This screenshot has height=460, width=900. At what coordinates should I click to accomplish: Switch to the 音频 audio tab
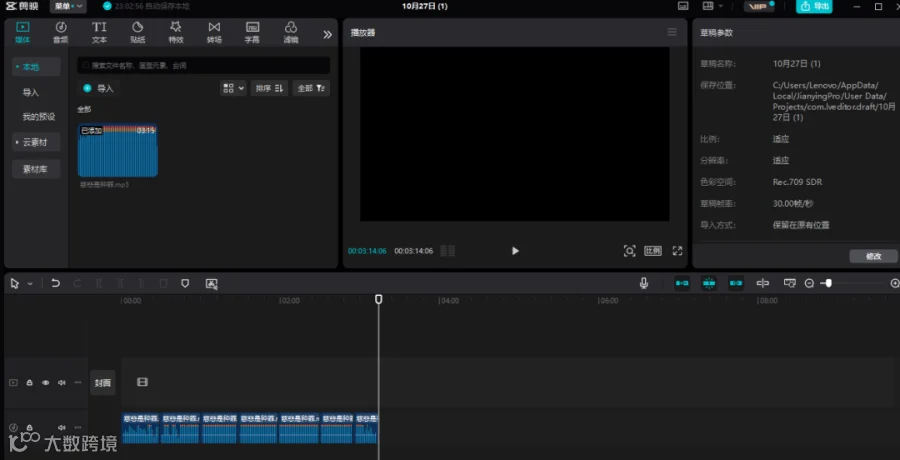[x=61, y=32]
